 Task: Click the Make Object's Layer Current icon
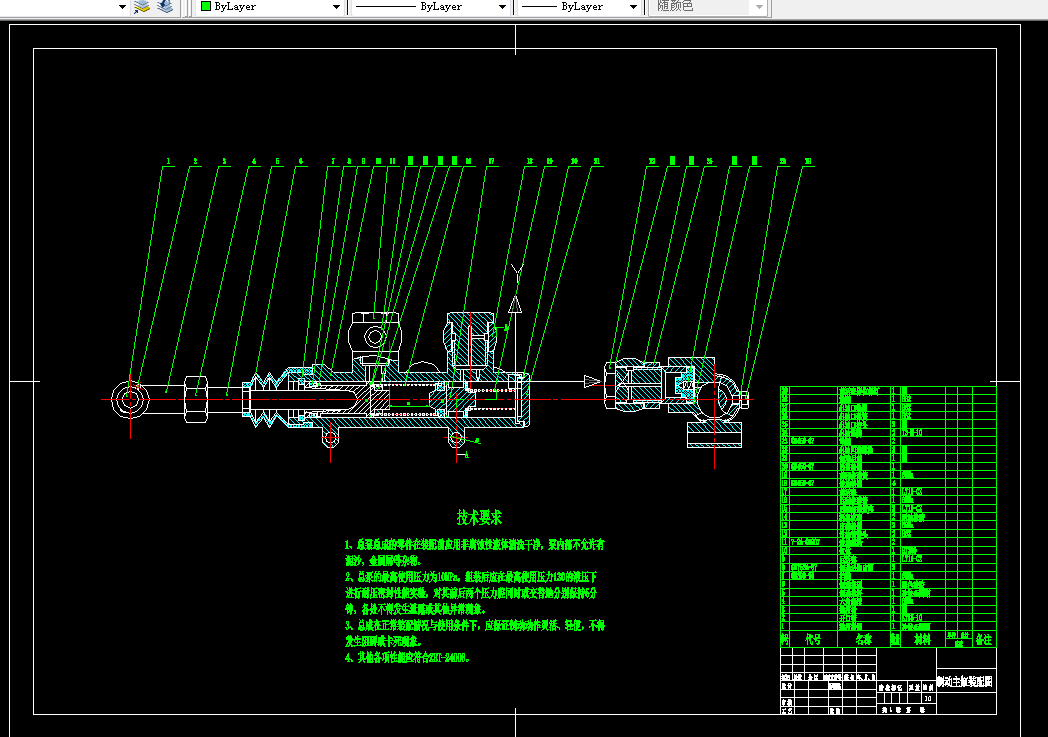pos(142,7)
